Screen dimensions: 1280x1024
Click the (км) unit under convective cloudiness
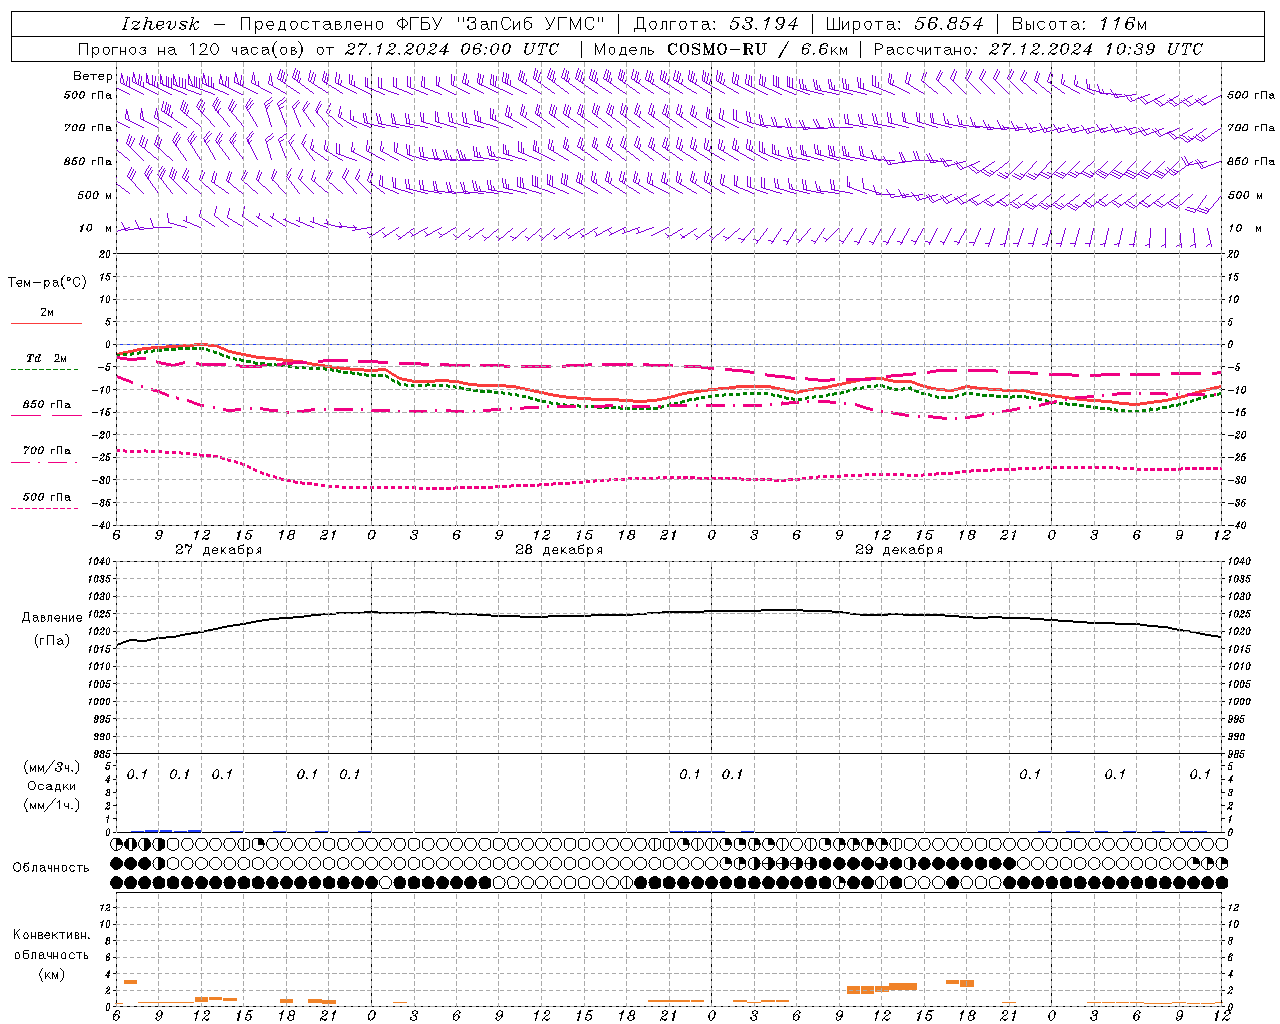tap(51, 974)
